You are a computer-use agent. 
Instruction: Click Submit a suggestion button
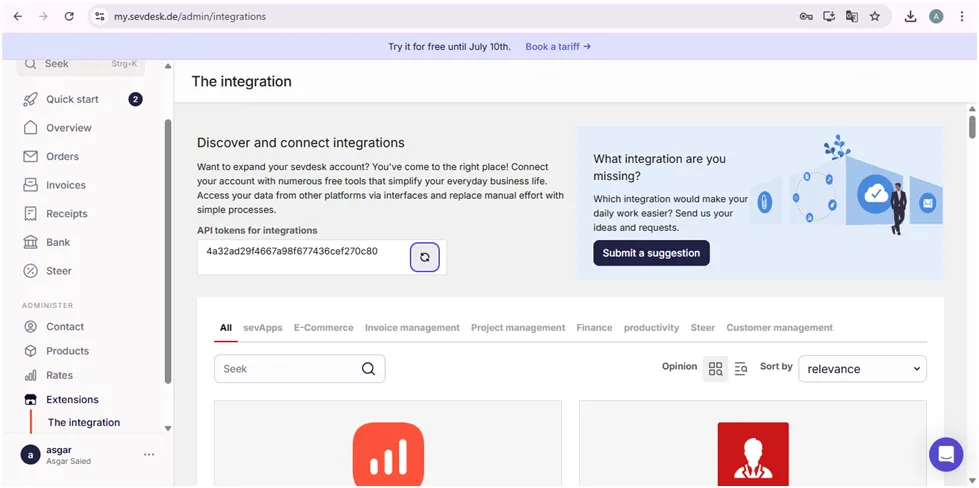click(651, 253)
